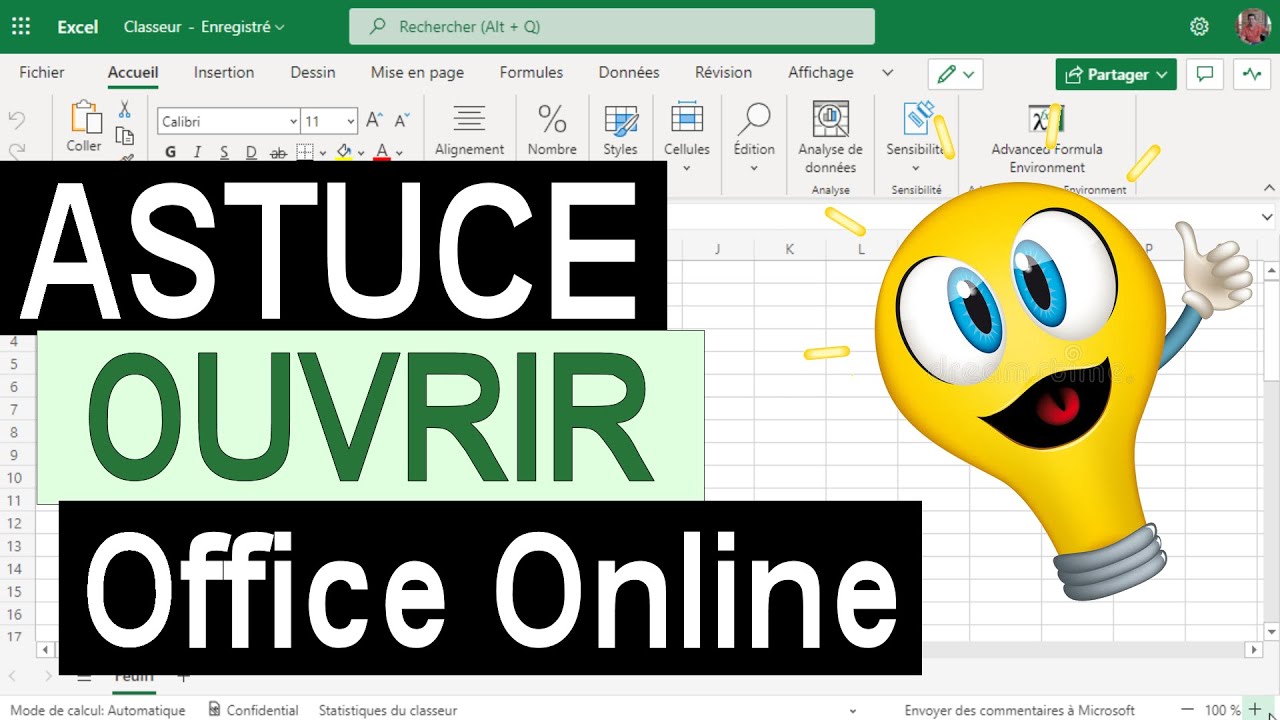Apply red font color

click(x=382, y=152)
